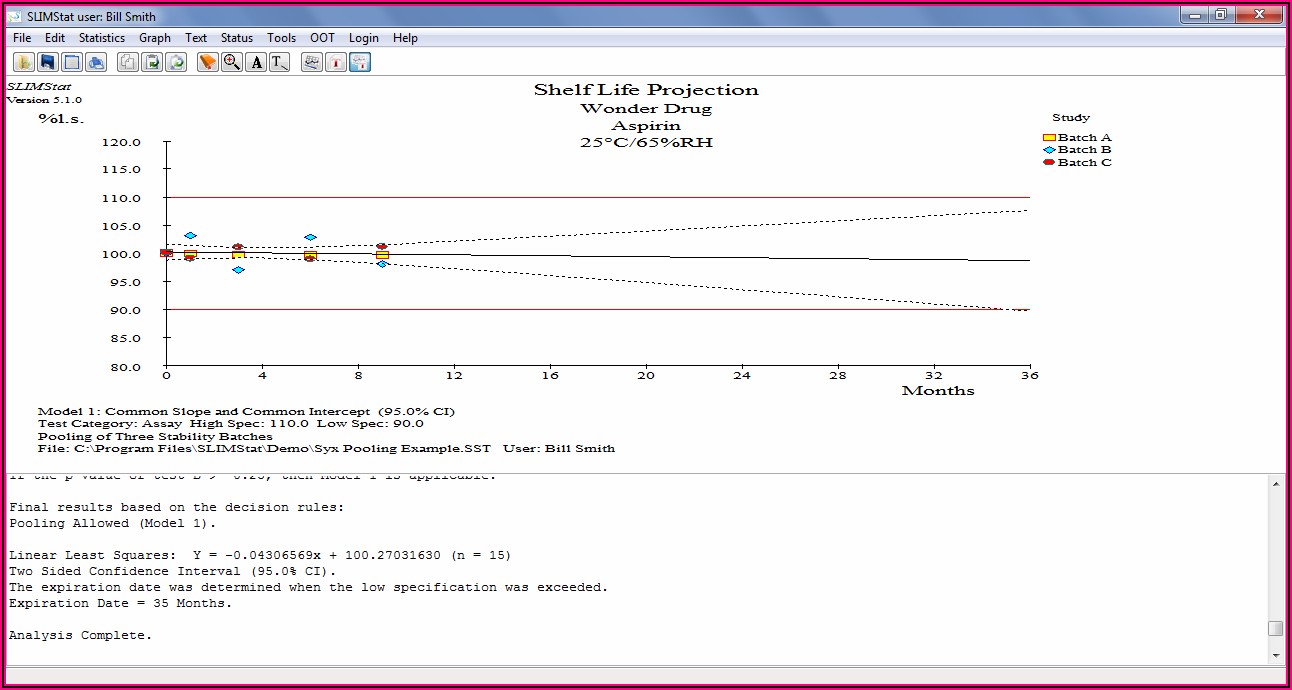
Task: Open the Graph menu
Action: pyautogui.click(x=155, y=38)
